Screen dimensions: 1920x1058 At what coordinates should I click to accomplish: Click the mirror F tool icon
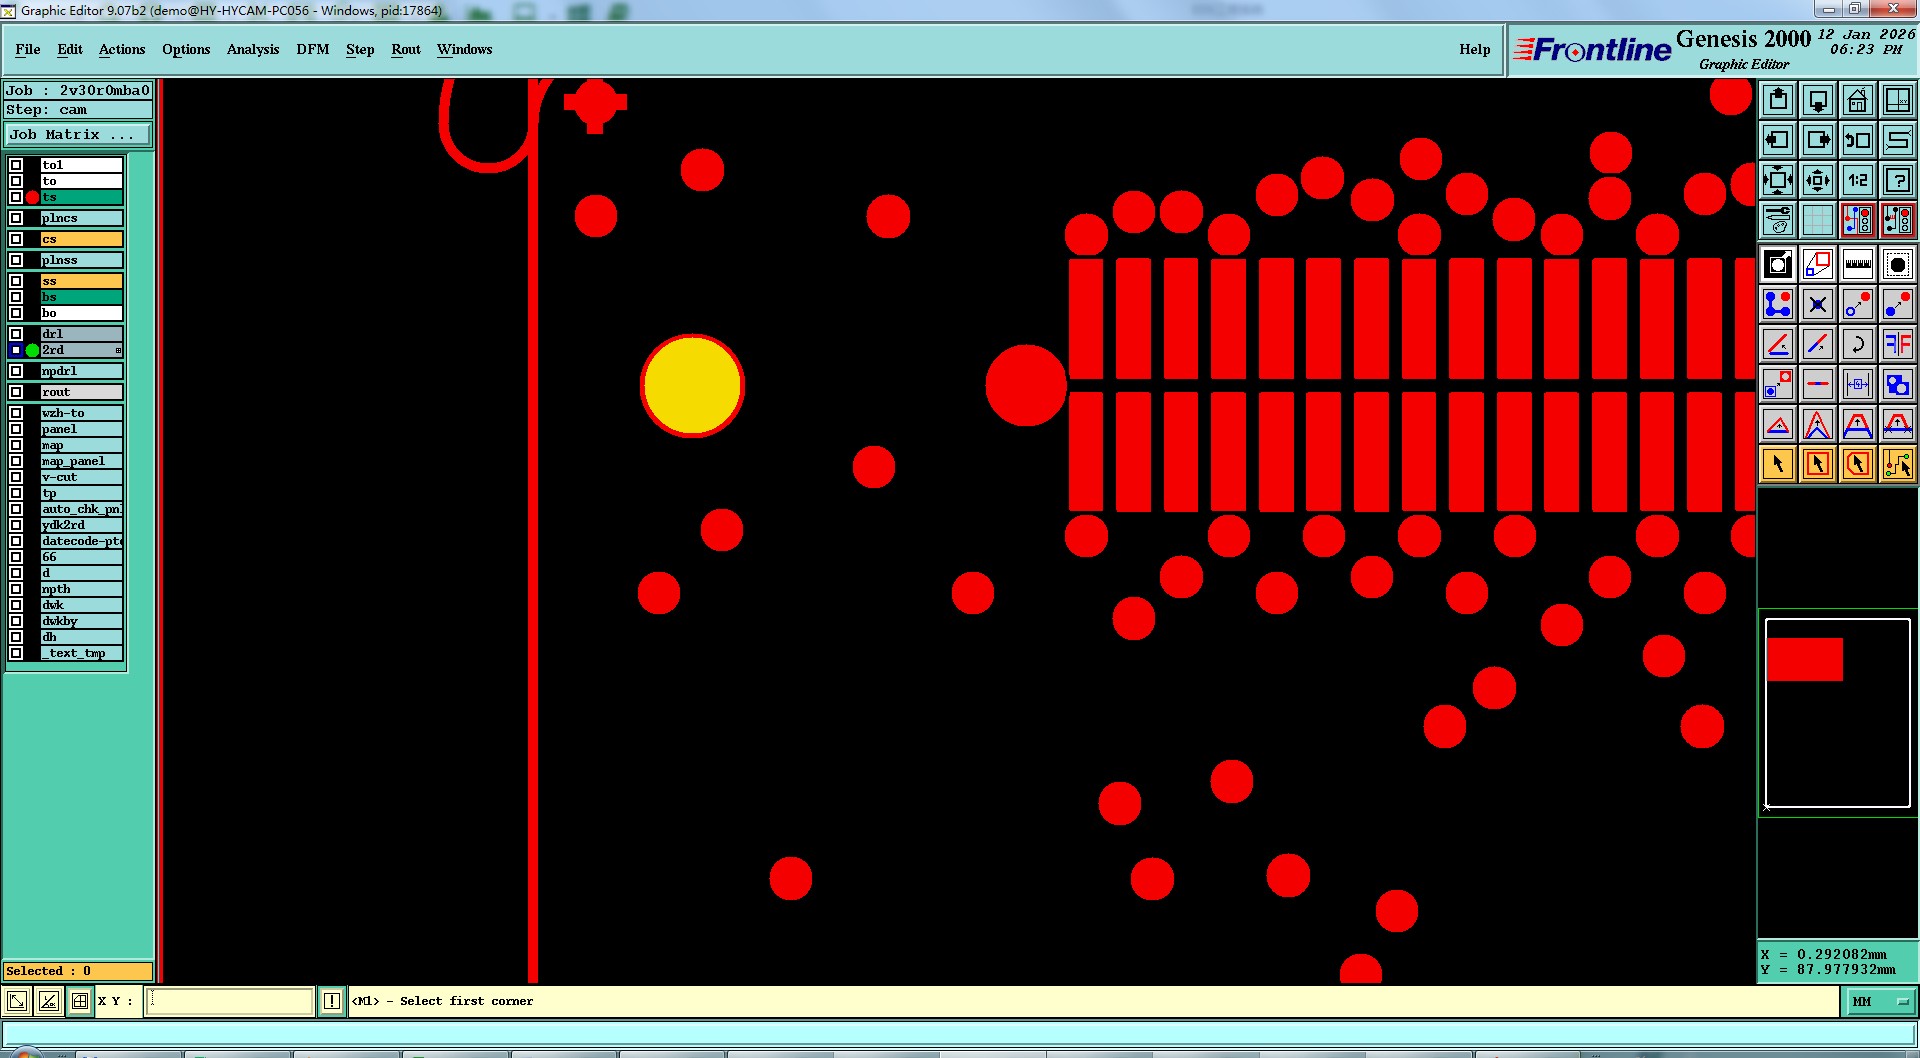(x=1897, y=344)
